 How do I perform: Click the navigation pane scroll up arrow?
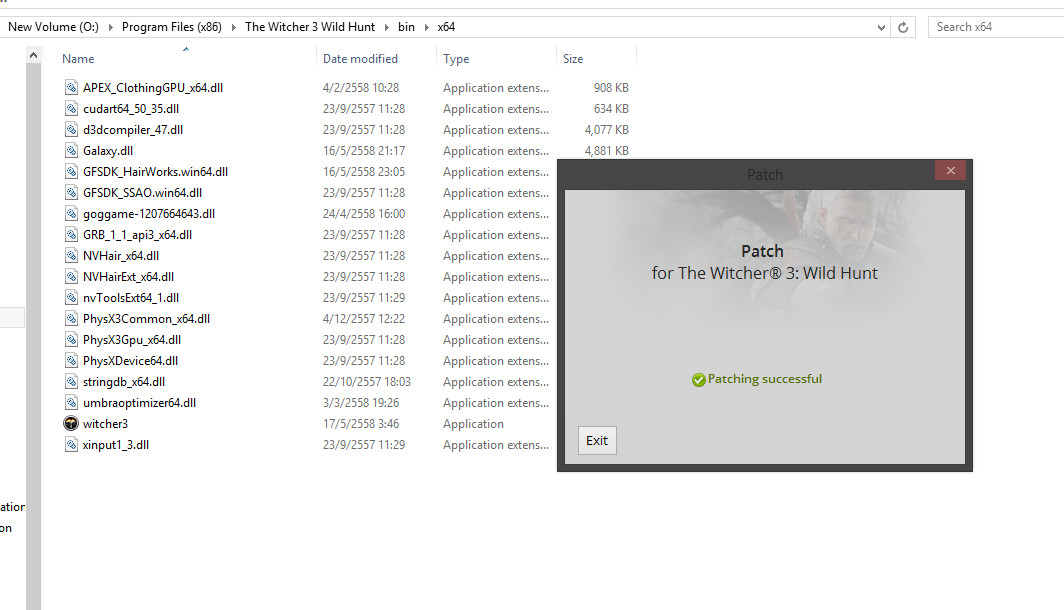[x=33, y=56]
